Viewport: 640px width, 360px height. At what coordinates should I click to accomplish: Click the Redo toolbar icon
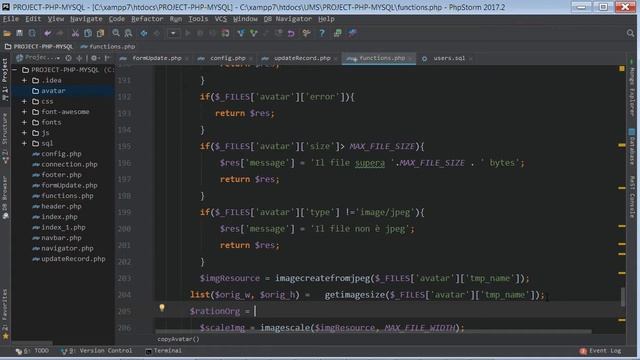[x=60, y=33]
